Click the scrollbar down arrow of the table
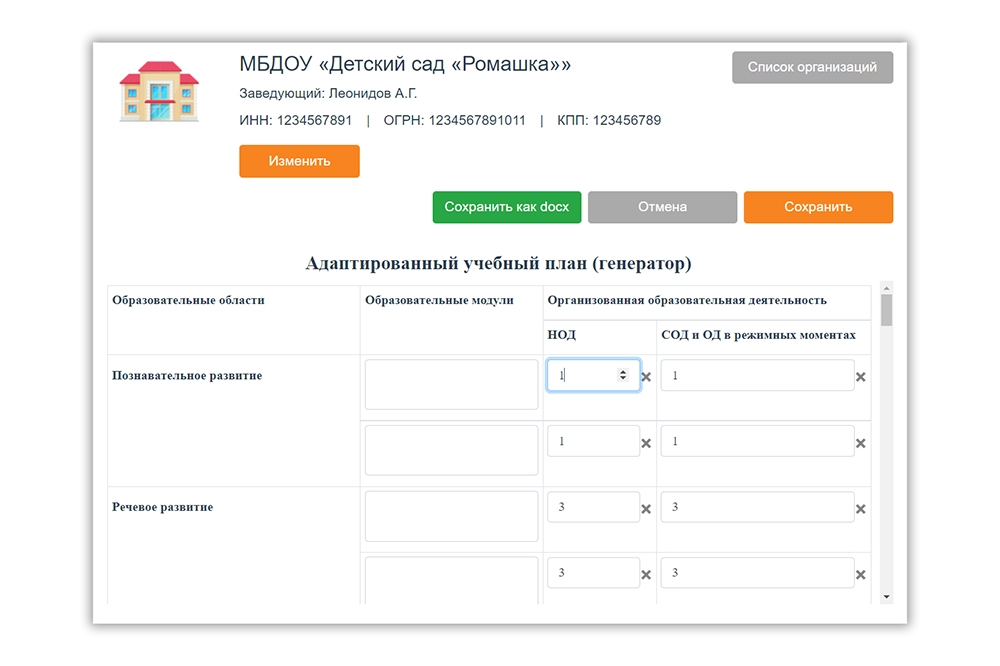This screenshot has height=666, width=1000. 886,597
